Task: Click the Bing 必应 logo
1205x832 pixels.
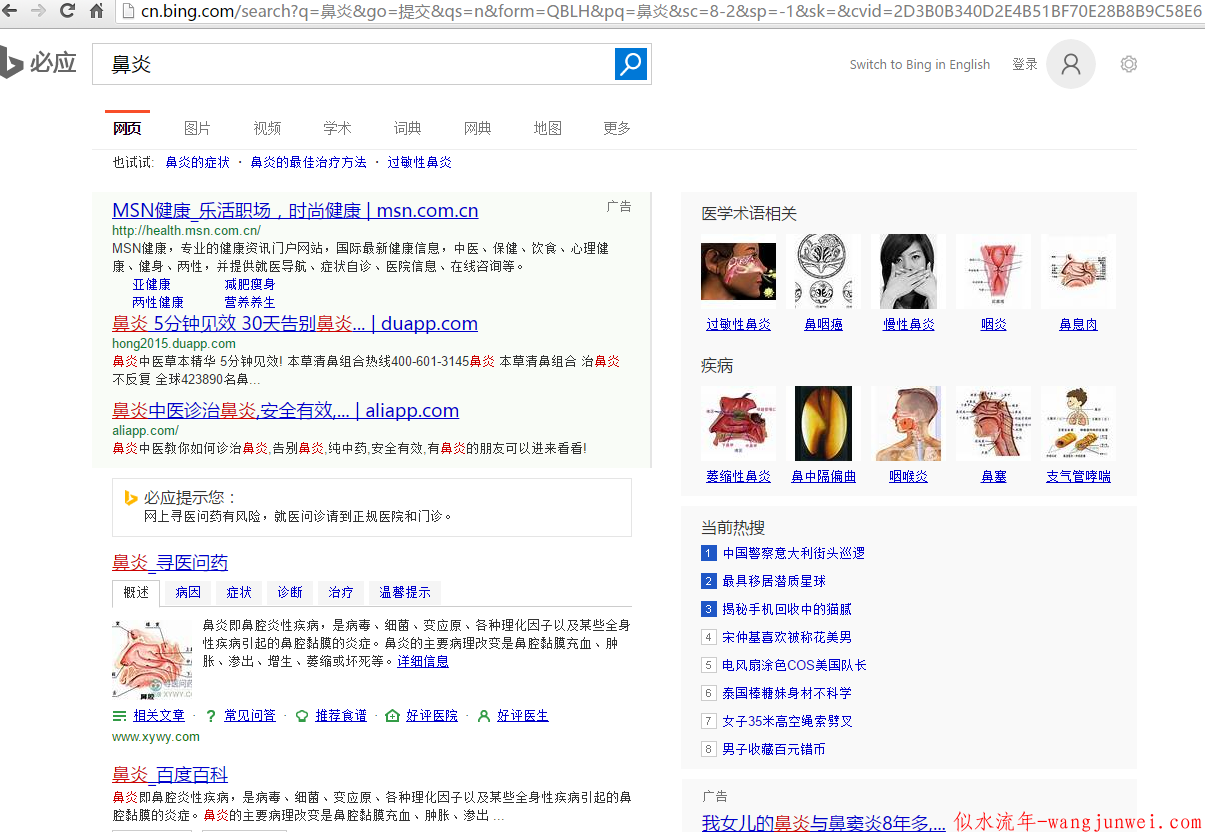Action: pos(39,63)
